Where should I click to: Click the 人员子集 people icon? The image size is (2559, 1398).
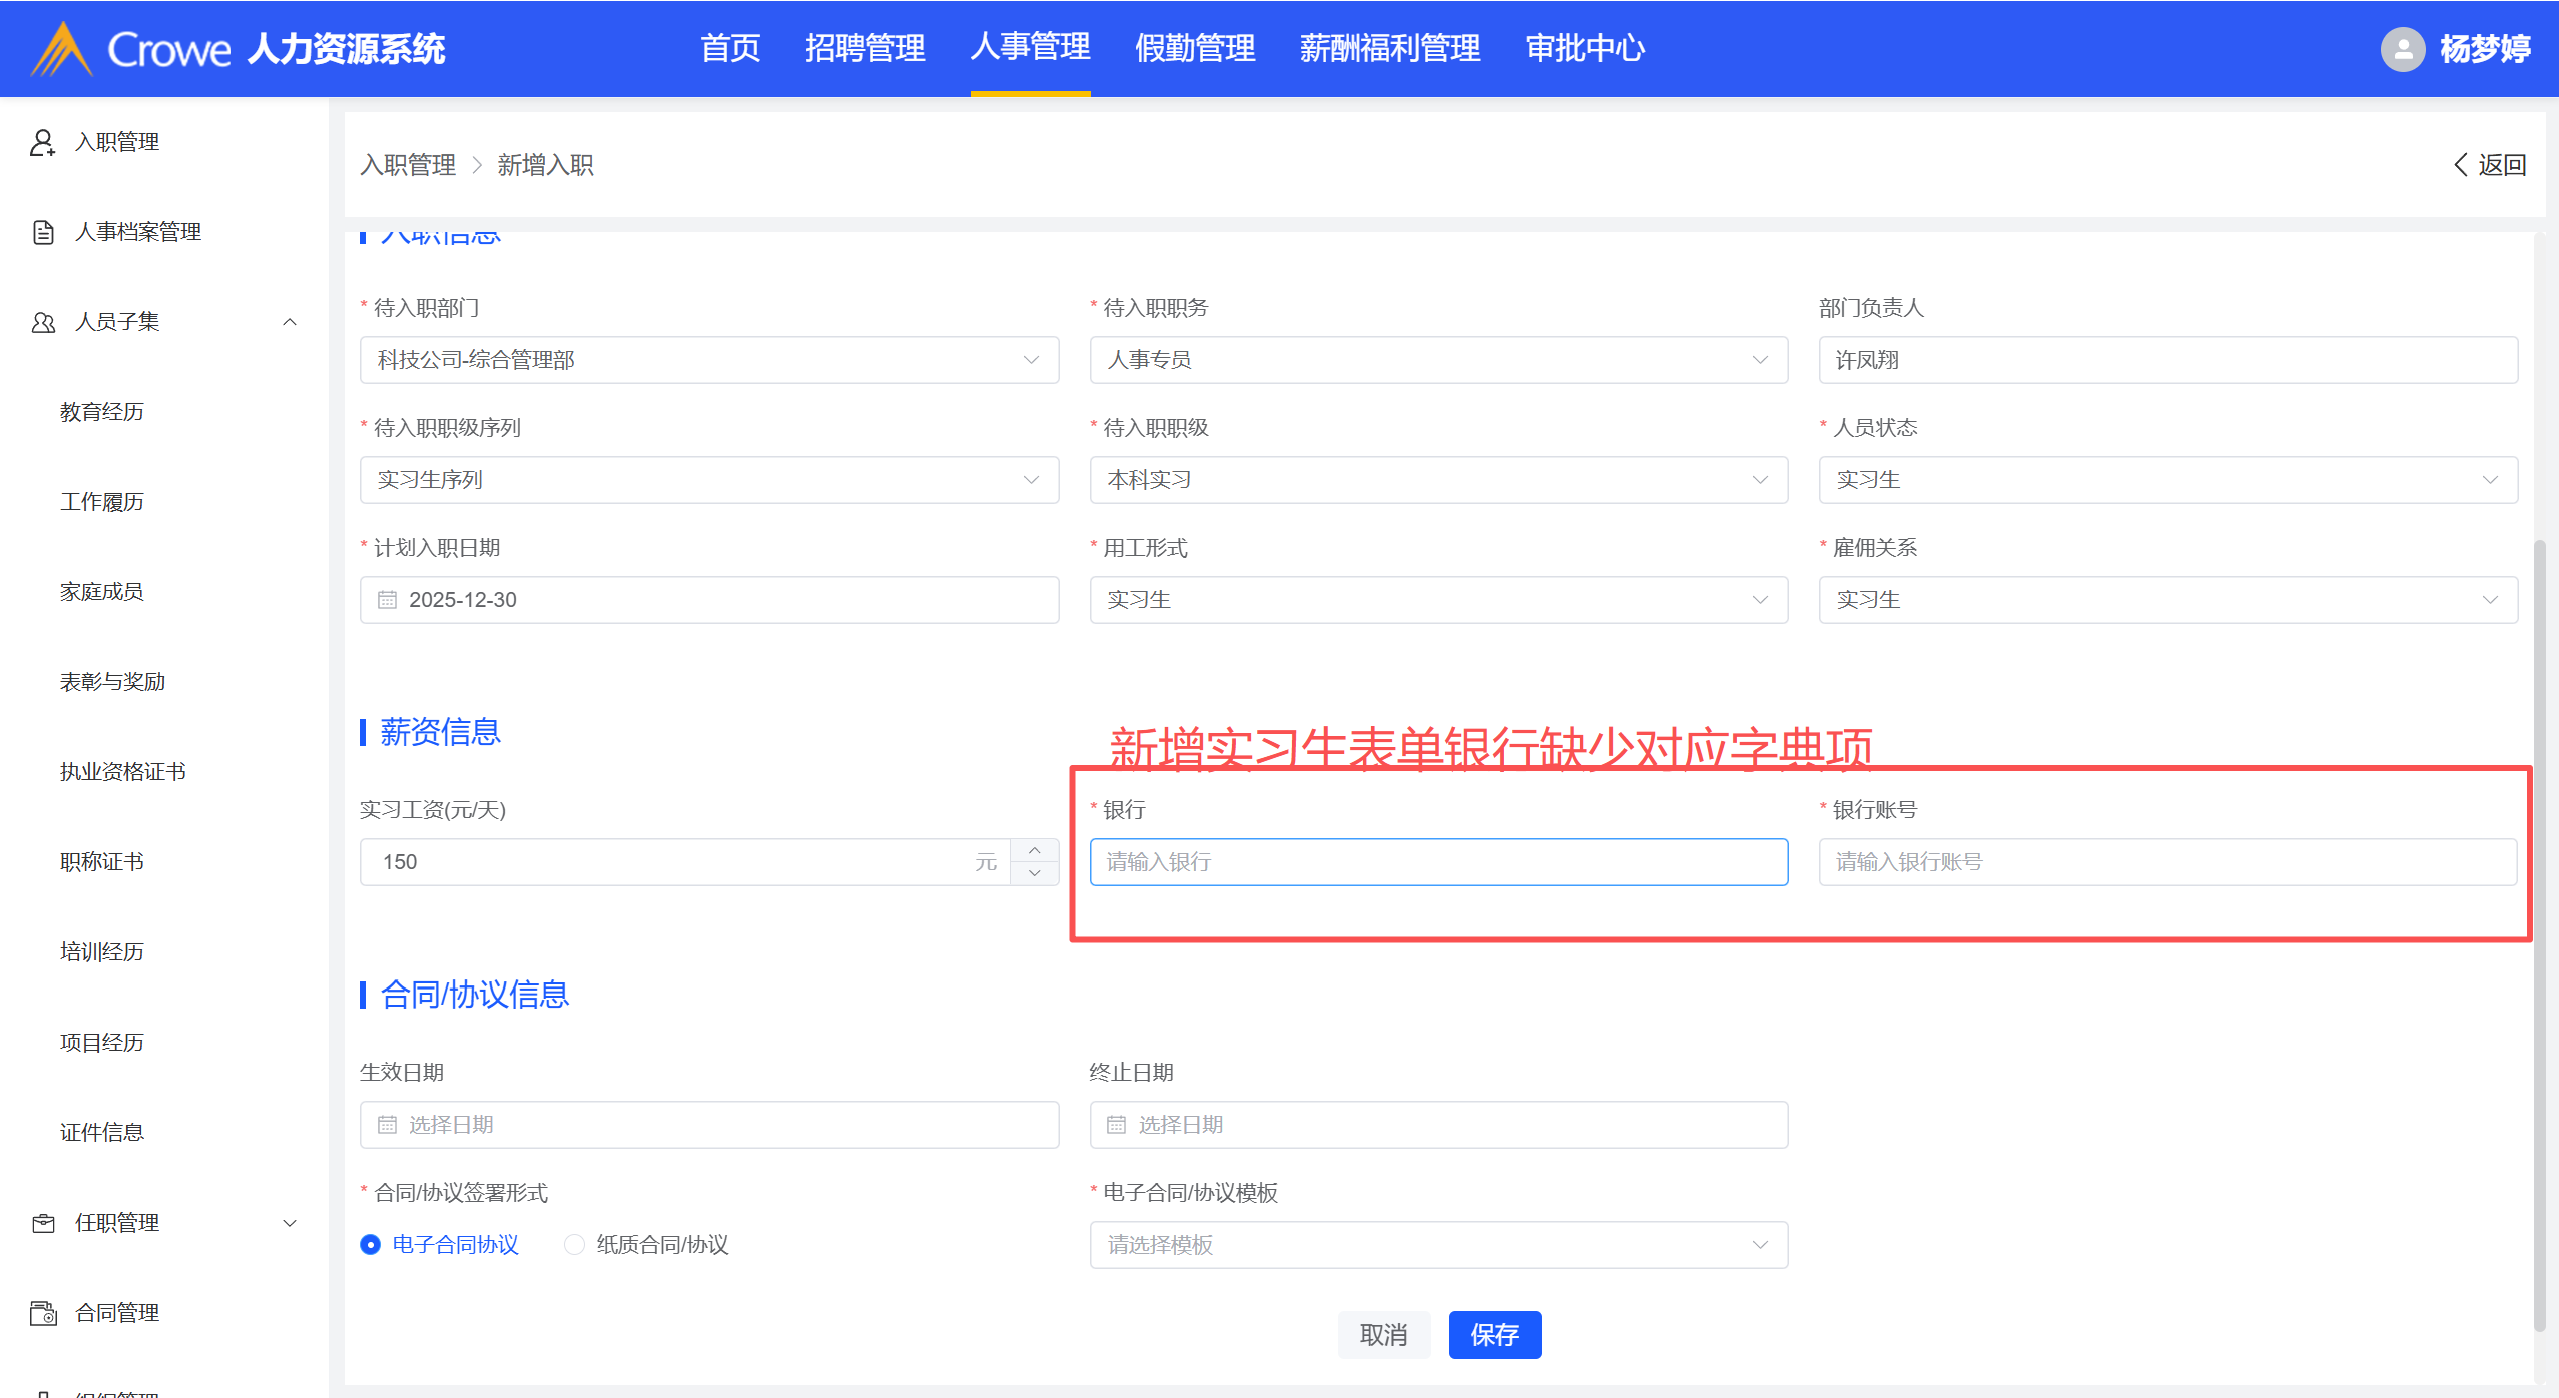click(43, 322)
